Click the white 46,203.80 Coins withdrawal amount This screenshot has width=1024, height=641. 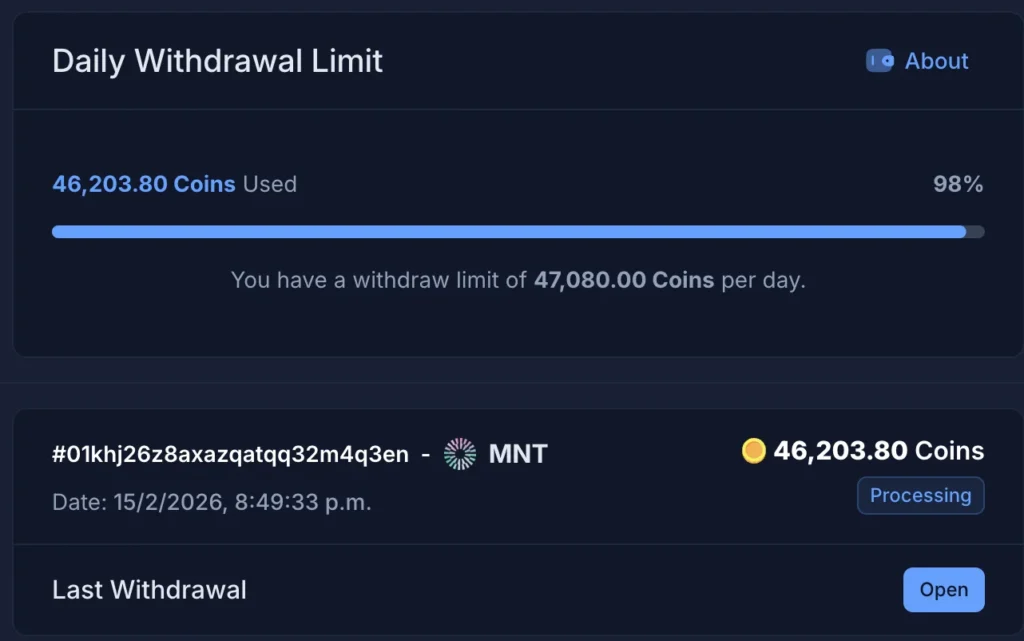tap(878, 451)
